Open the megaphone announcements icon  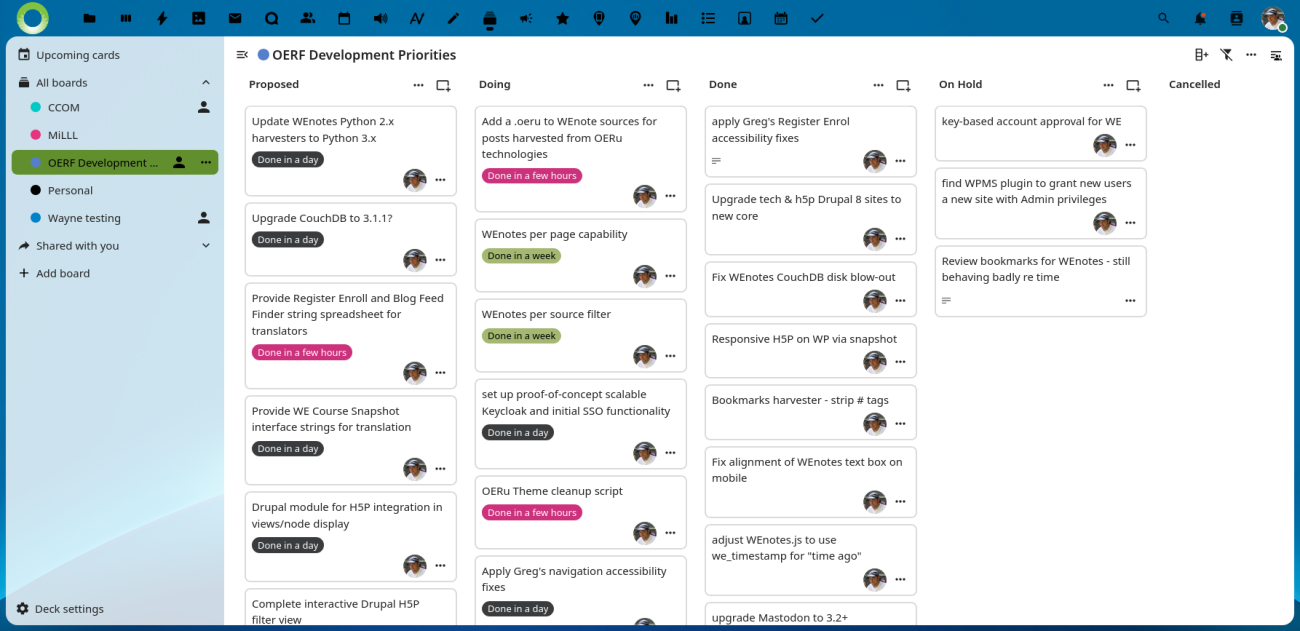pyautogui.click(x=526, y=18)
